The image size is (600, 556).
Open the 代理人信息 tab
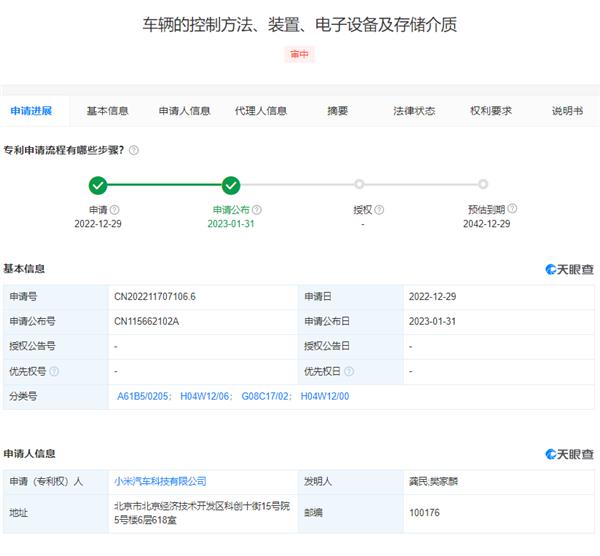(x=261, y=111)
